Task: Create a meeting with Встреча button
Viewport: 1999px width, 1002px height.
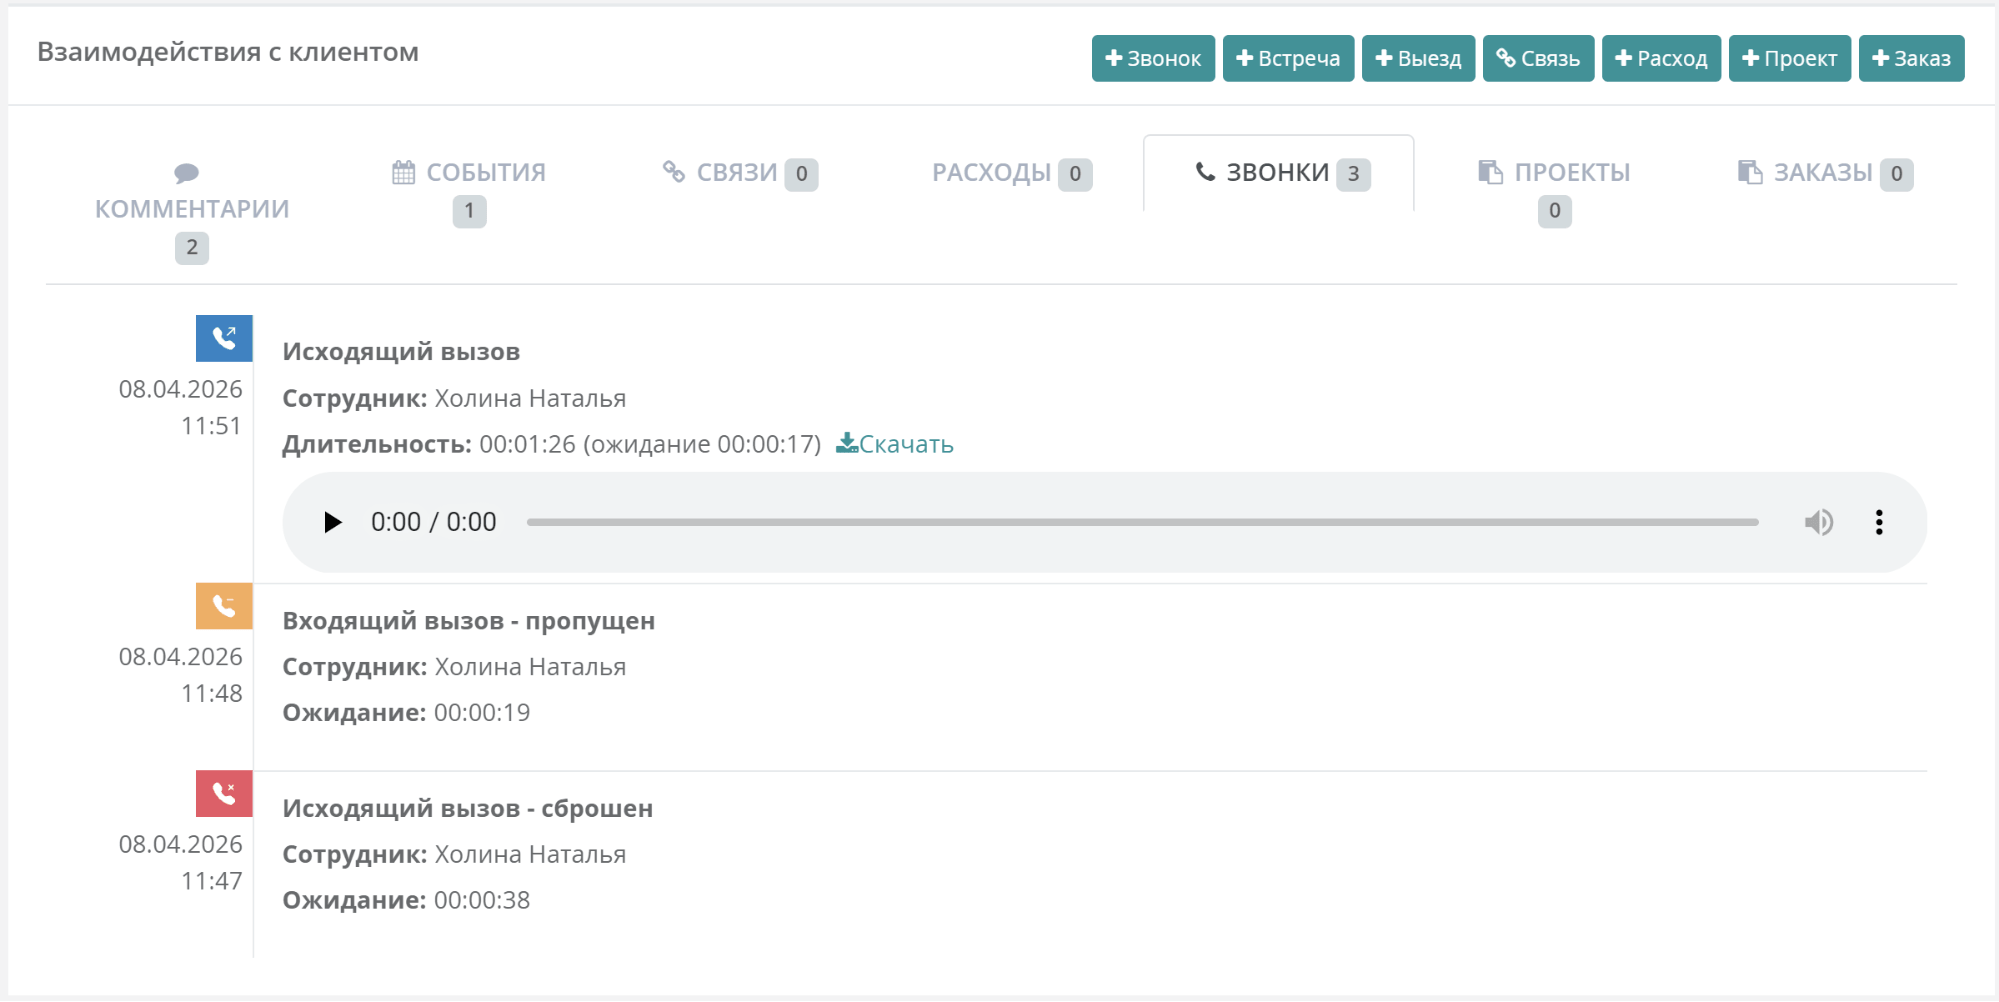Action: [x=1288, y=59]
